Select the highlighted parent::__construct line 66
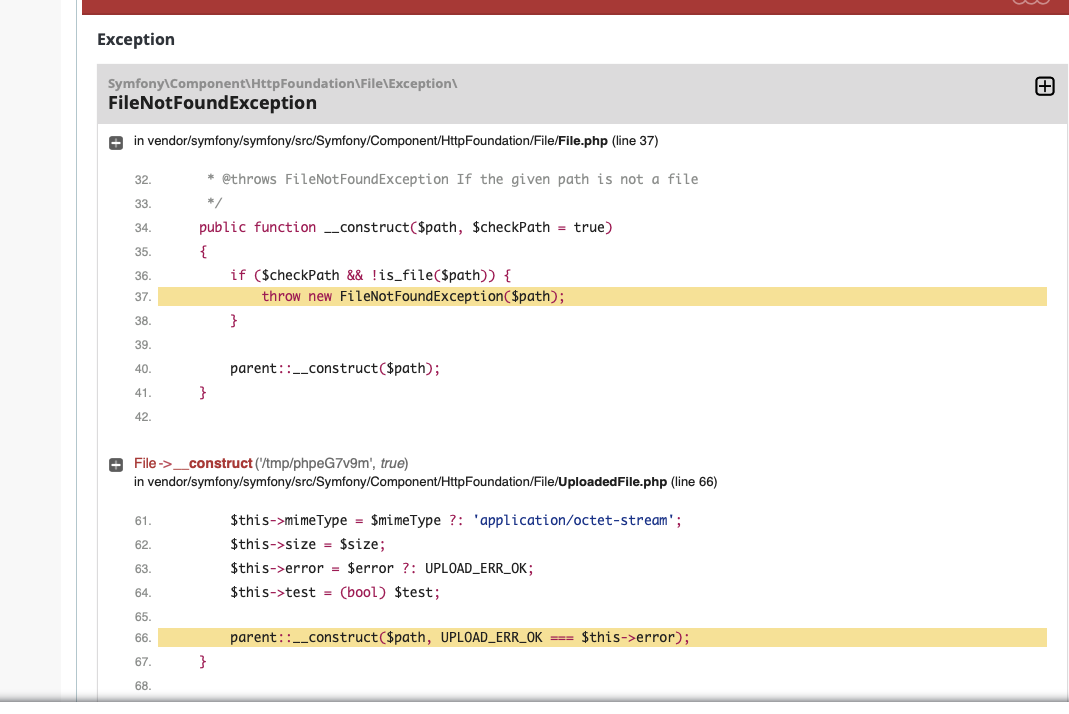 click(x=602, y=638)
